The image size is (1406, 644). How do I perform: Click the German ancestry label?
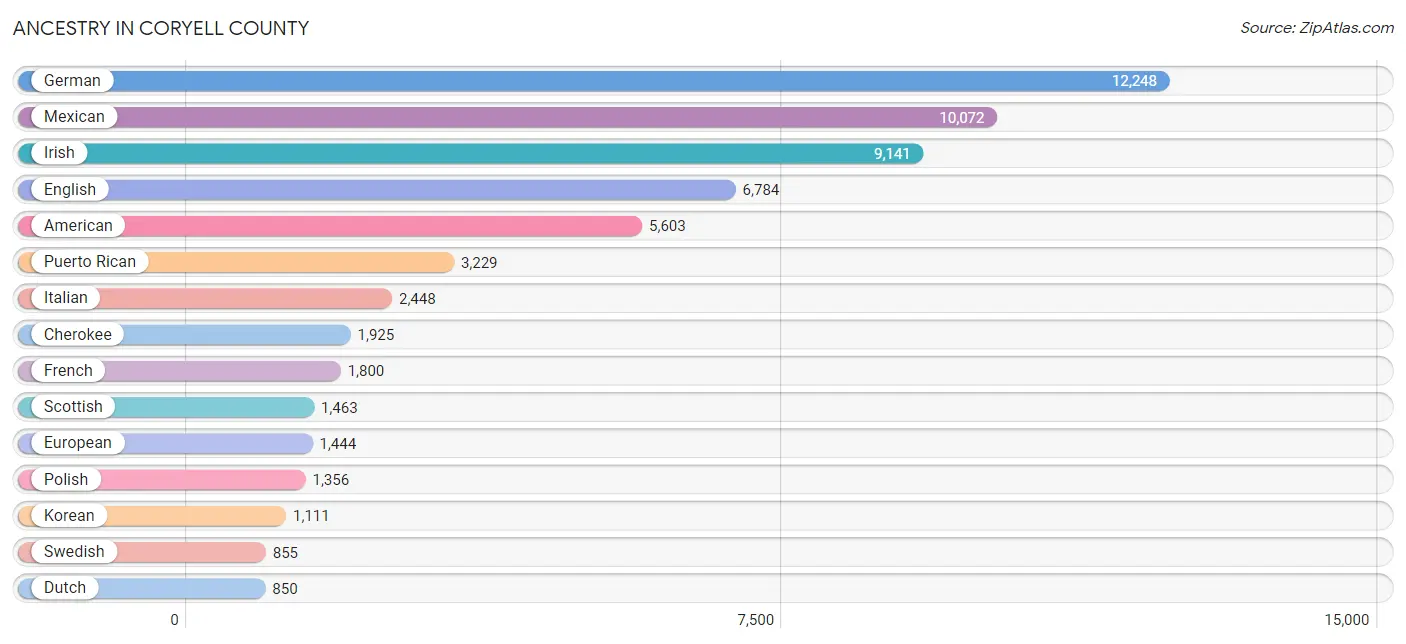pos(72,81)
